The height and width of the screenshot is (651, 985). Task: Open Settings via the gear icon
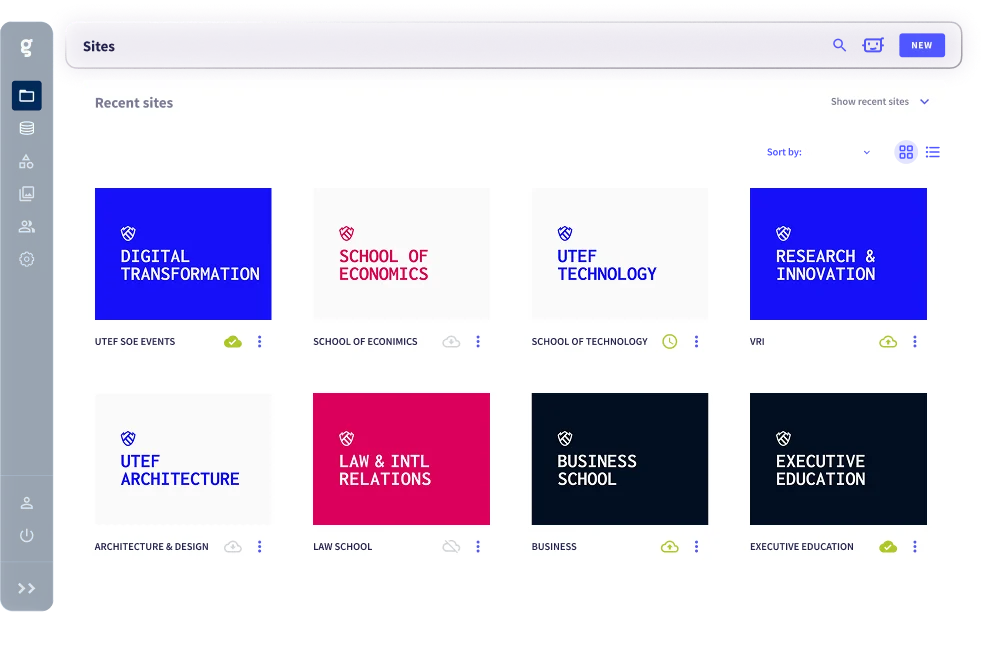[x=26, y=259]
